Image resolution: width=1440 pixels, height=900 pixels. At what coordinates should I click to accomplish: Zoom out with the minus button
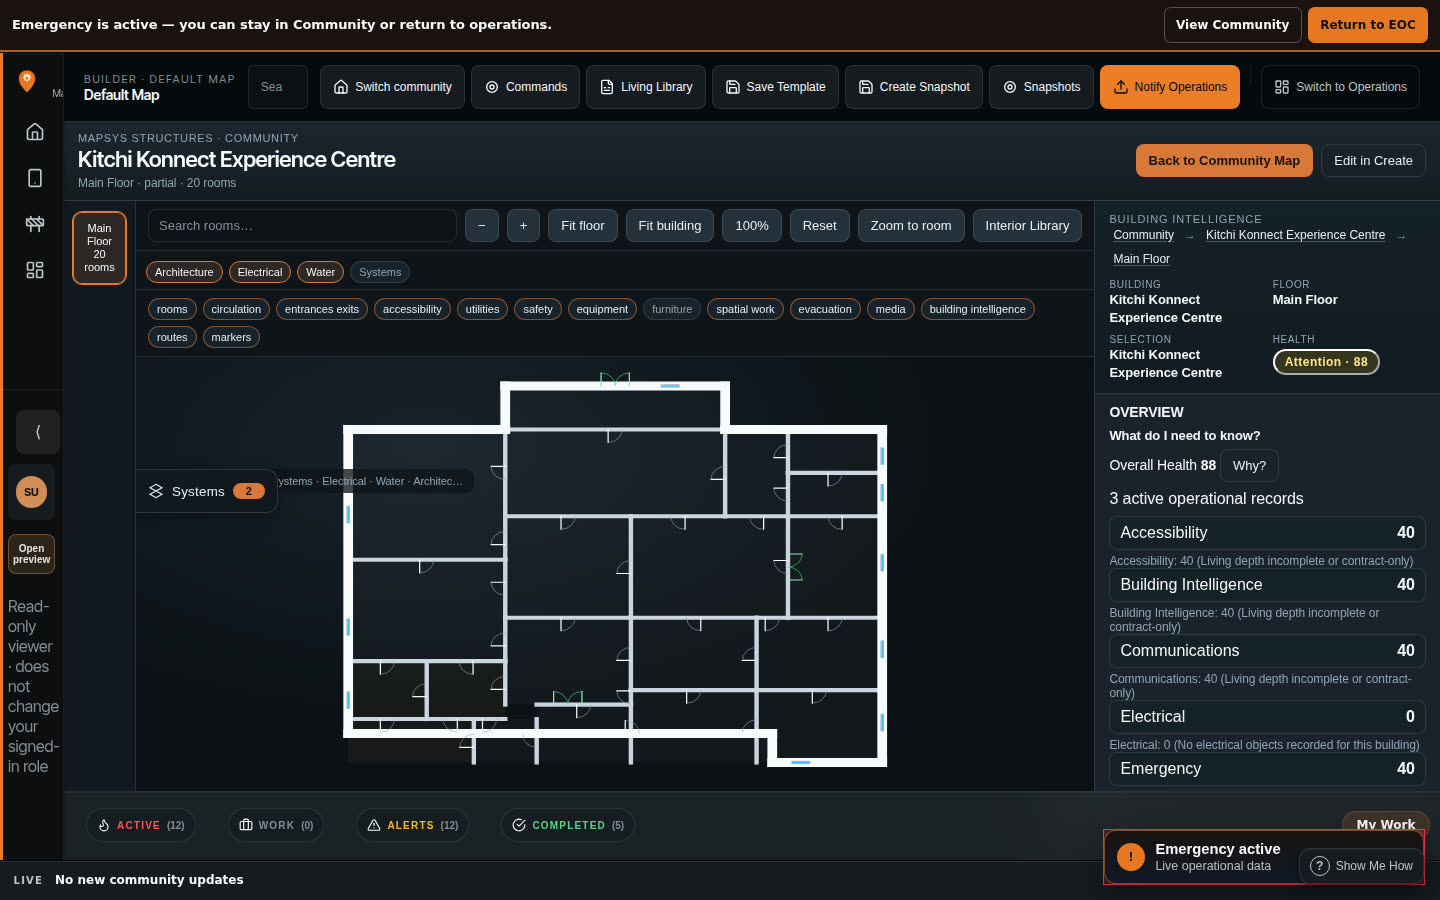481,226
